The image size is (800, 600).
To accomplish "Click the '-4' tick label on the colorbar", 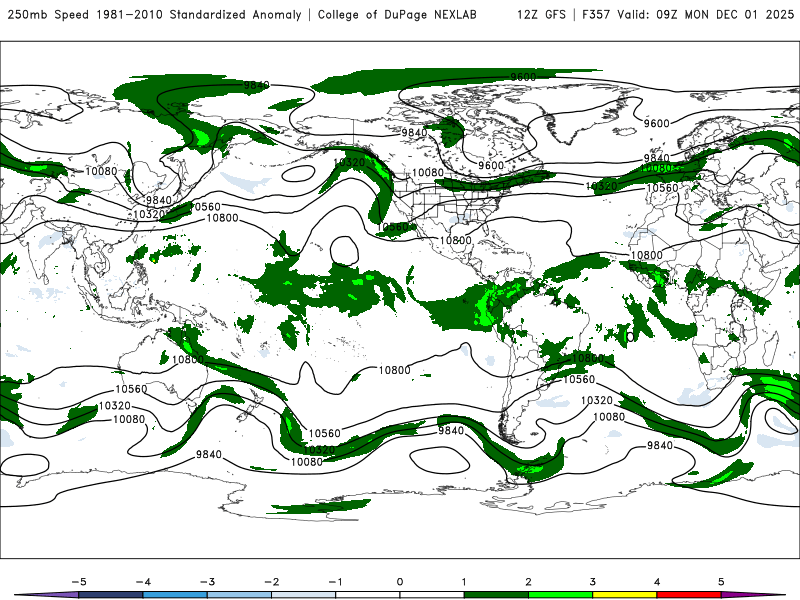I will tap(143, 582).
